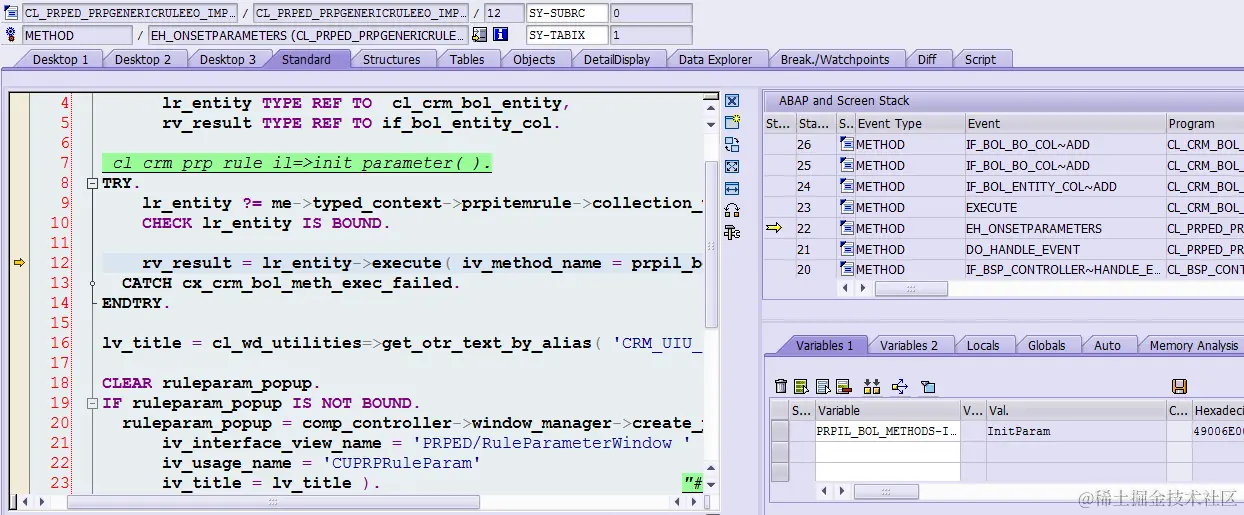
Task: Select the Structures tab
Action: pyautogui.click(x=391, y=59)
